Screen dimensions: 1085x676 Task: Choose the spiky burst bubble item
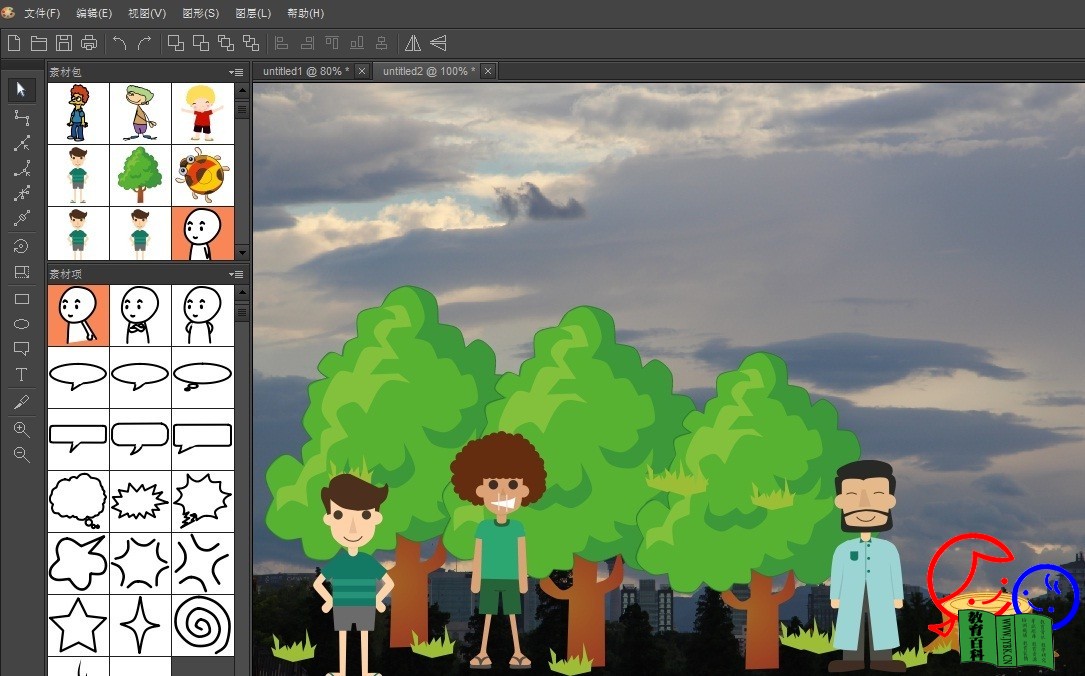pyautogui.click(x=140, y=501)
